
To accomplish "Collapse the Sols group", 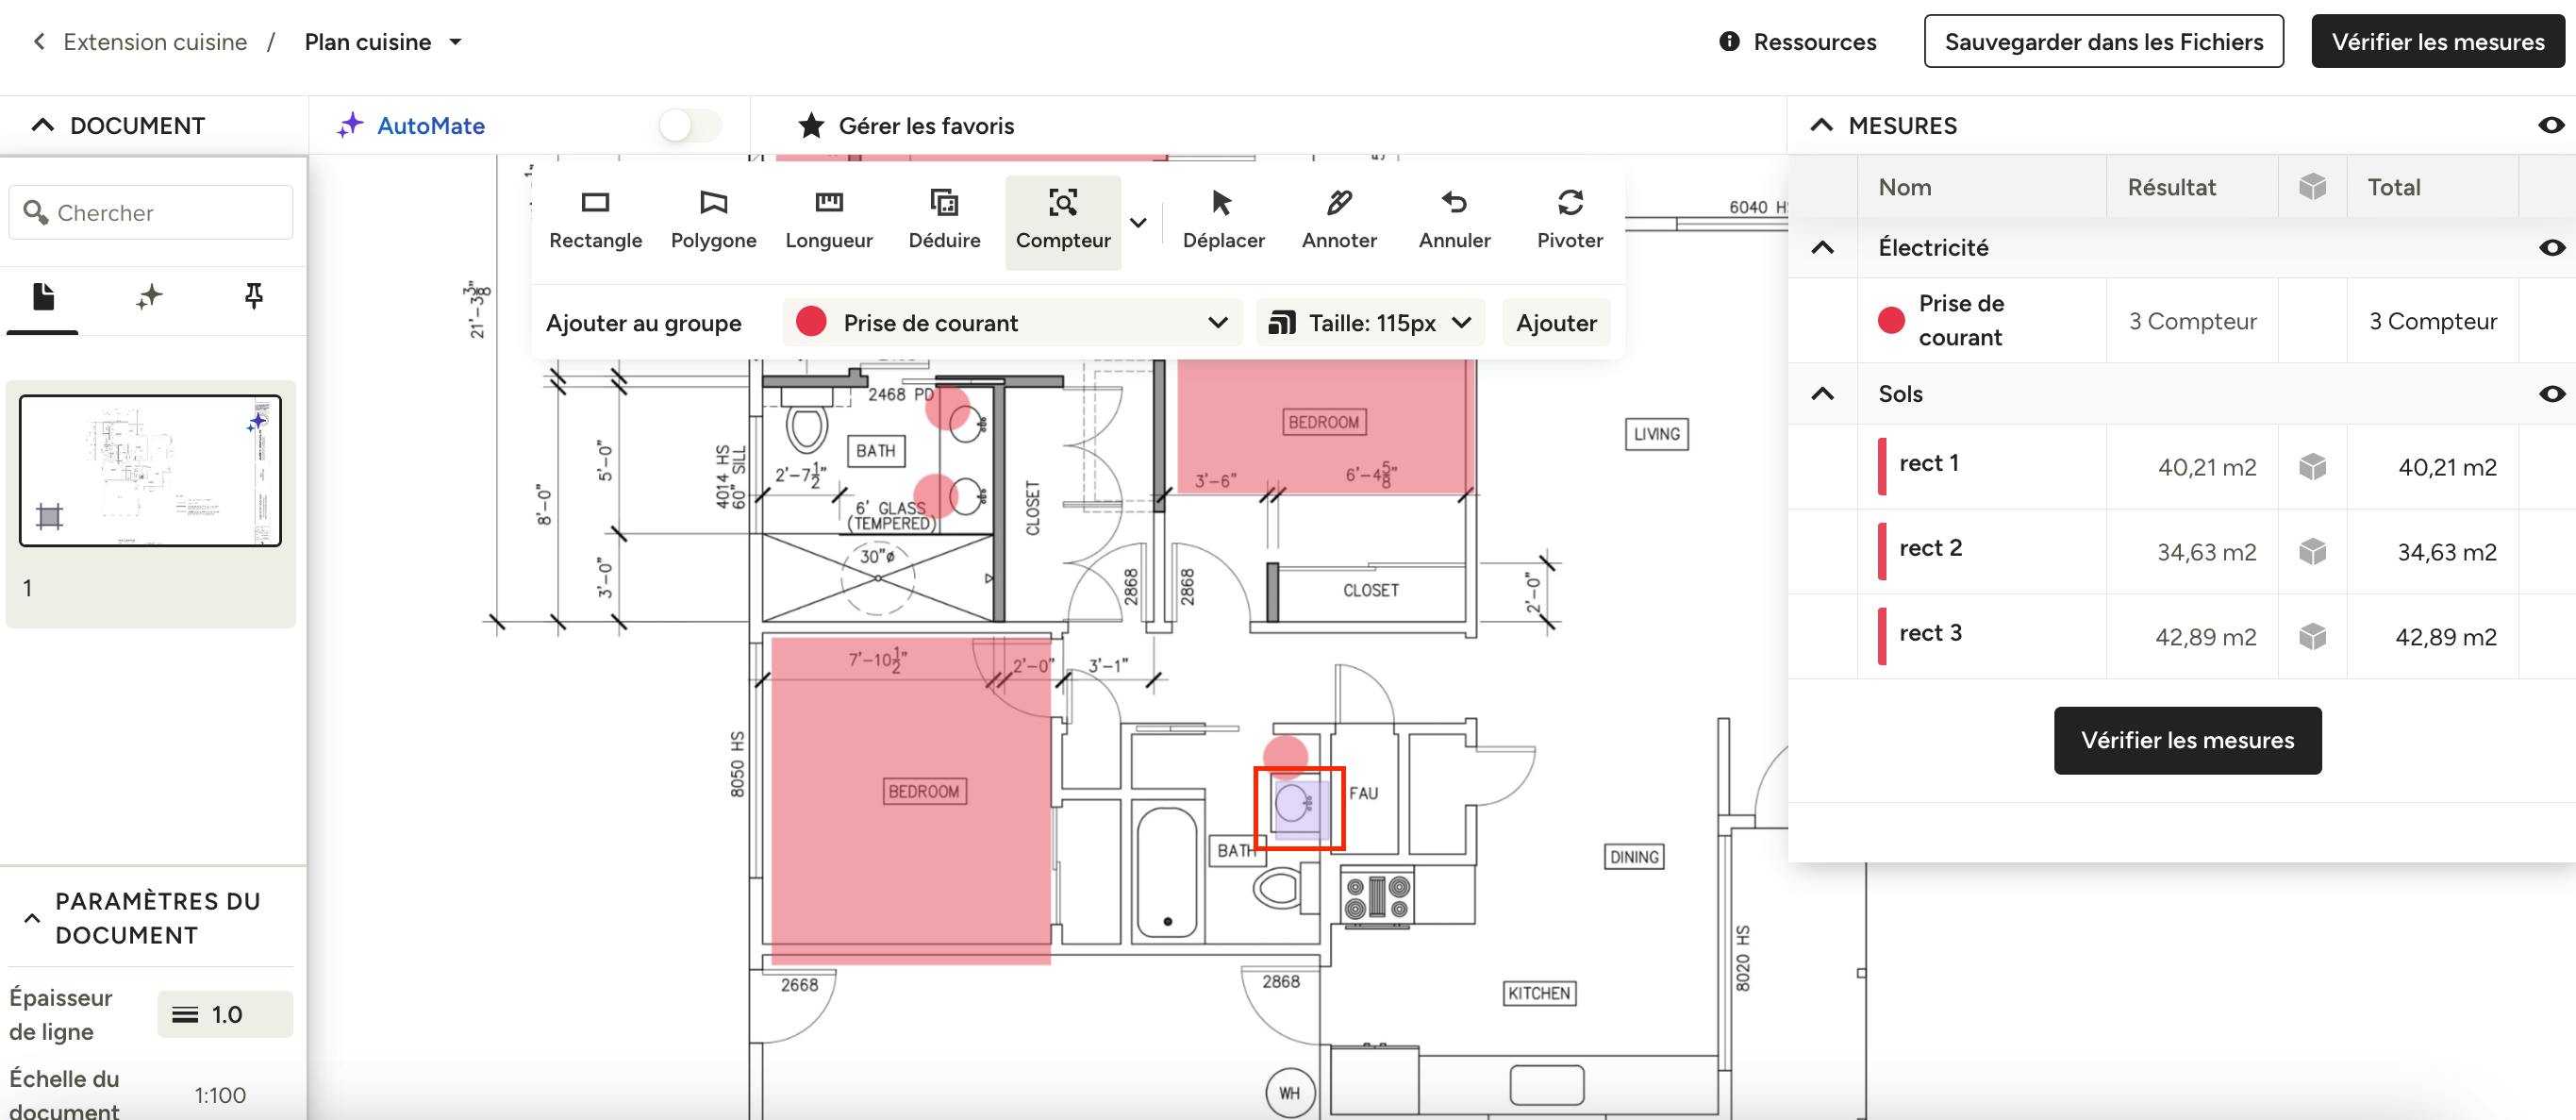I will [1822, 394].
